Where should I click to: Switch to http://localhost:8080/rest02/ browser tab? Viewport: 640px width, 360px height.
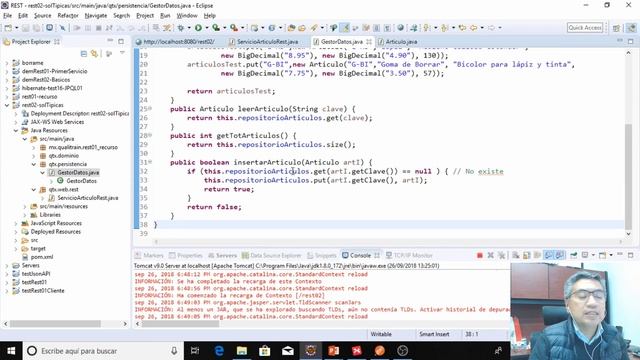(x=175, y=42)
